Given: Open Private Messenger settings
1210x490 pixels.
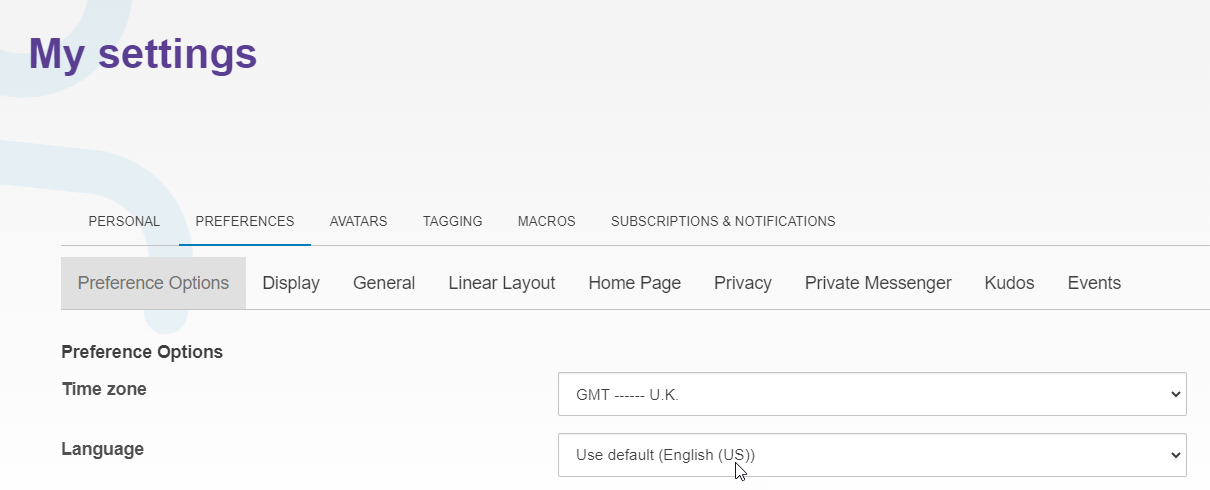Looking at the screenshot, I should point(878,283).
